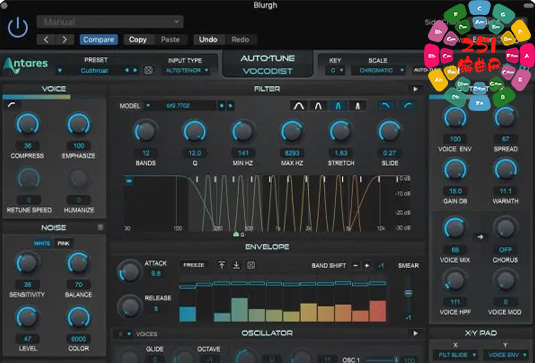The image size is (535, 363).
Task: Toggle the high-pass filter shape icon
Action: click(408, 106)
